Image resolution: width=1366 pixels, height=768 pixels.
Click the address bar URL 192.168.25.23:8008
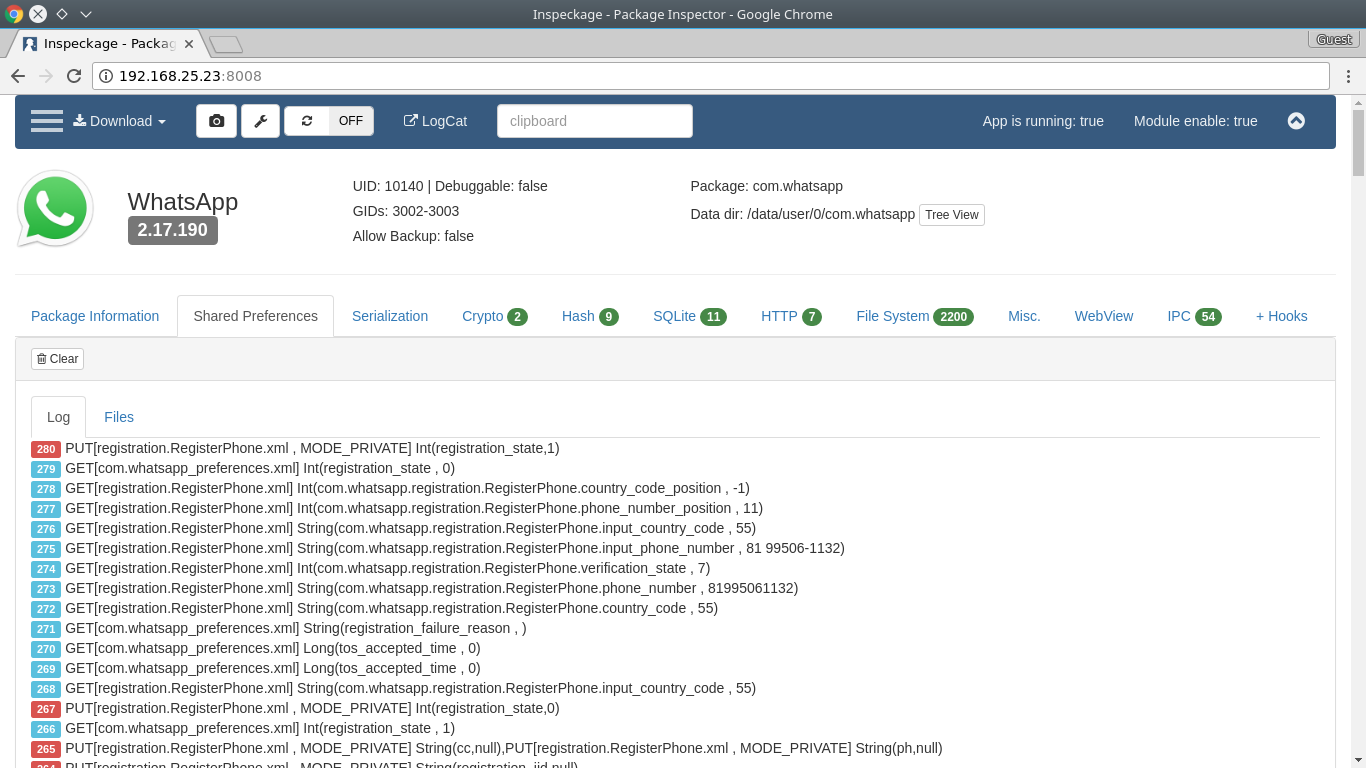coord(190,76)
